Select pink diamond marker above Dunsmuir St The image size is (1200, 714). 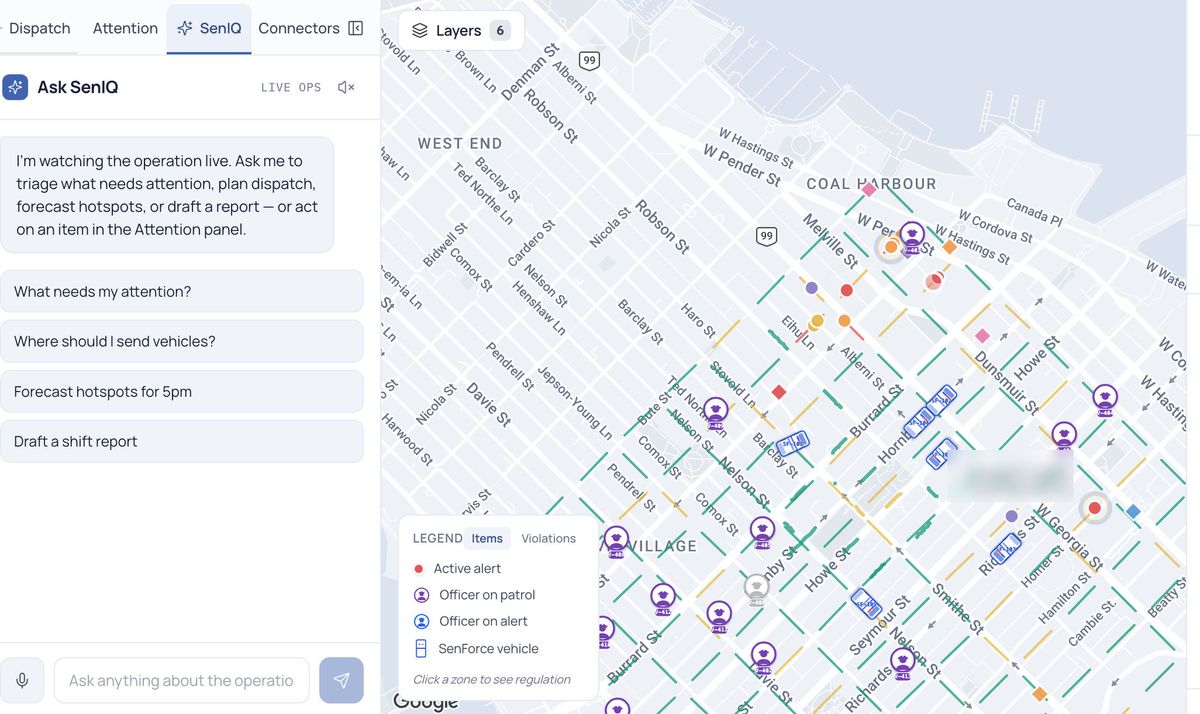982,336
